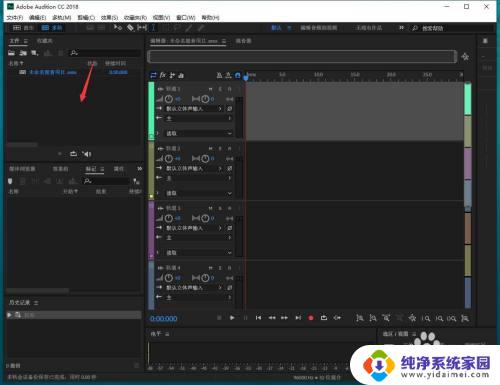The height and width of the screenshot is (385, 500).
Task: Arm track 1 for record with R button
Action: pyautogui.click(x=229, y=89)
